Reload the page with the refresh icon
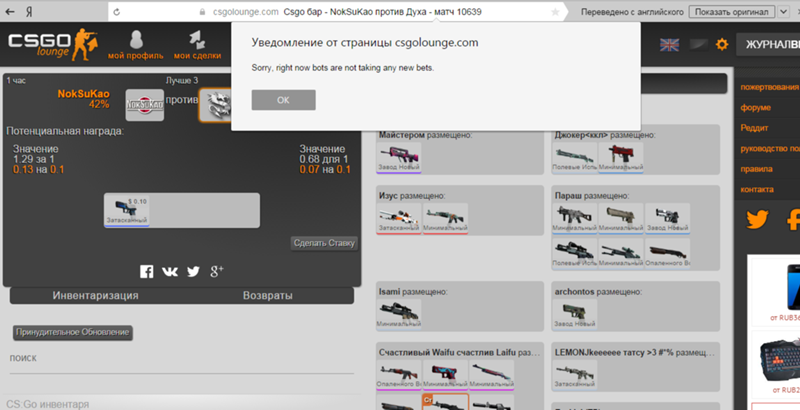This screenshot has width=800, height=410. (x=117, y=12)
